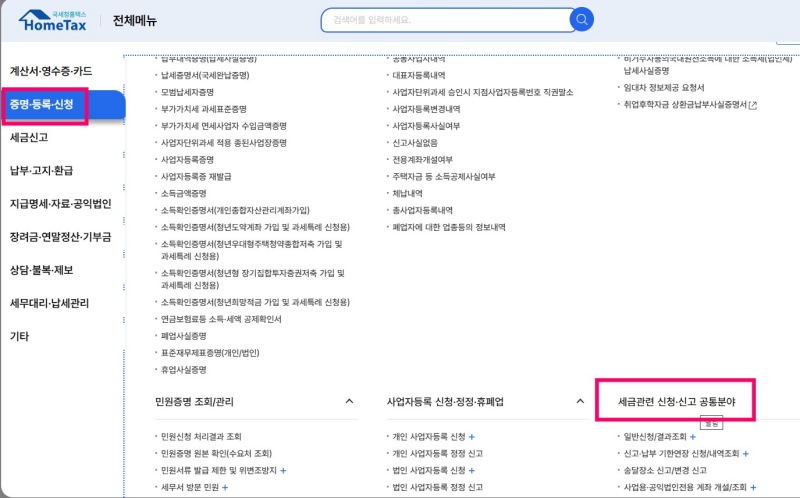
Task: Open the 계산서·영수증·카드 menu
Action: (x=51, y=71)
